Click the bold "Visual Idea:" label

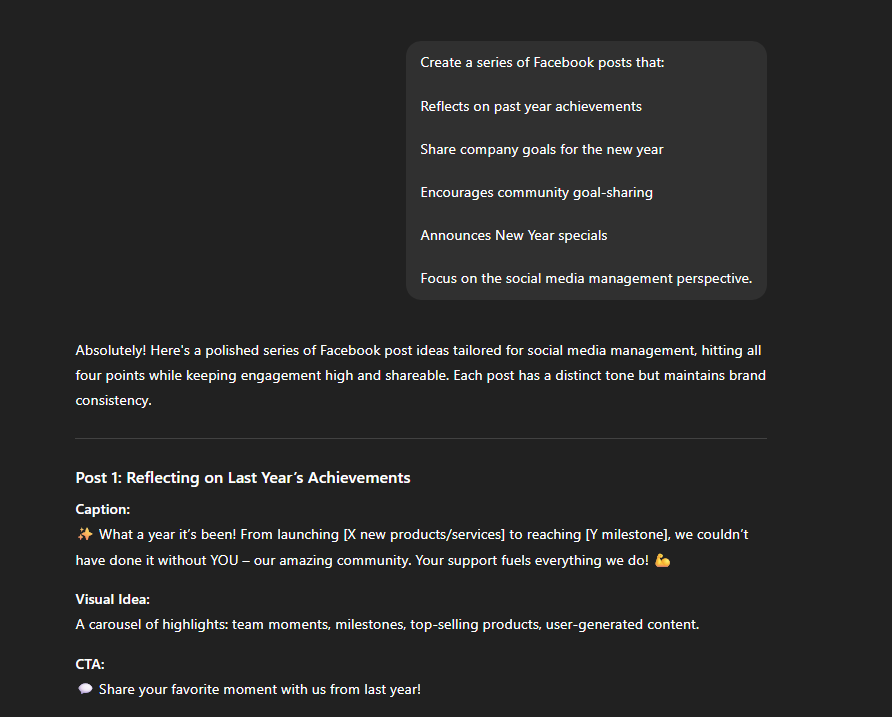113,600
